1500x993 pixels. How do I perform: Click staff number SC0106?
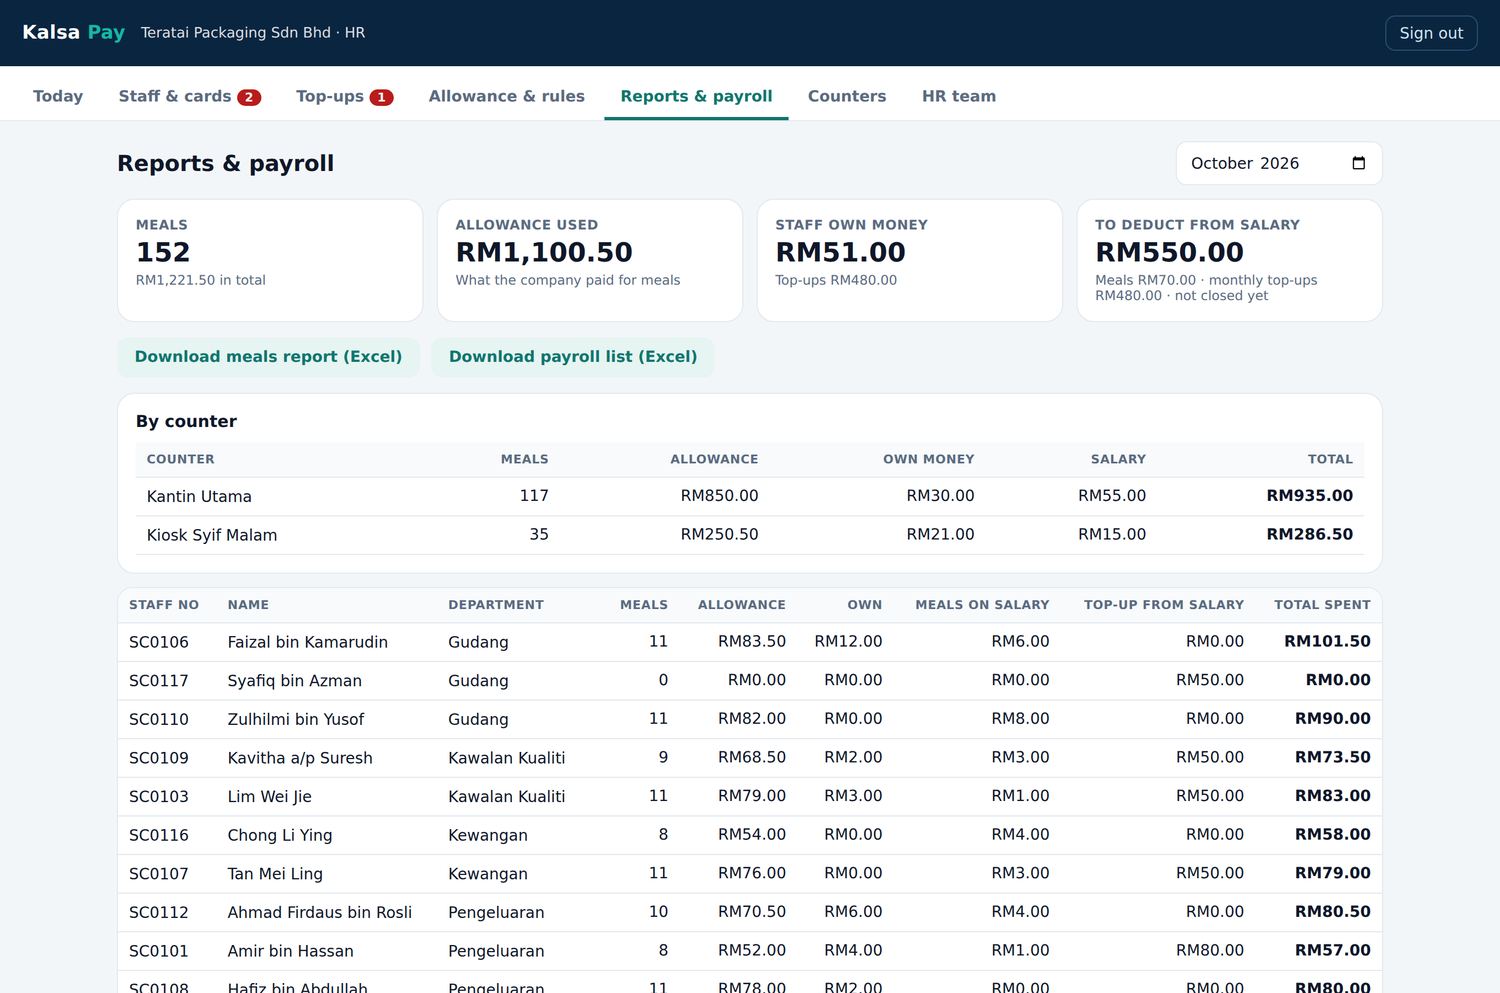click(x=159, y=642)
